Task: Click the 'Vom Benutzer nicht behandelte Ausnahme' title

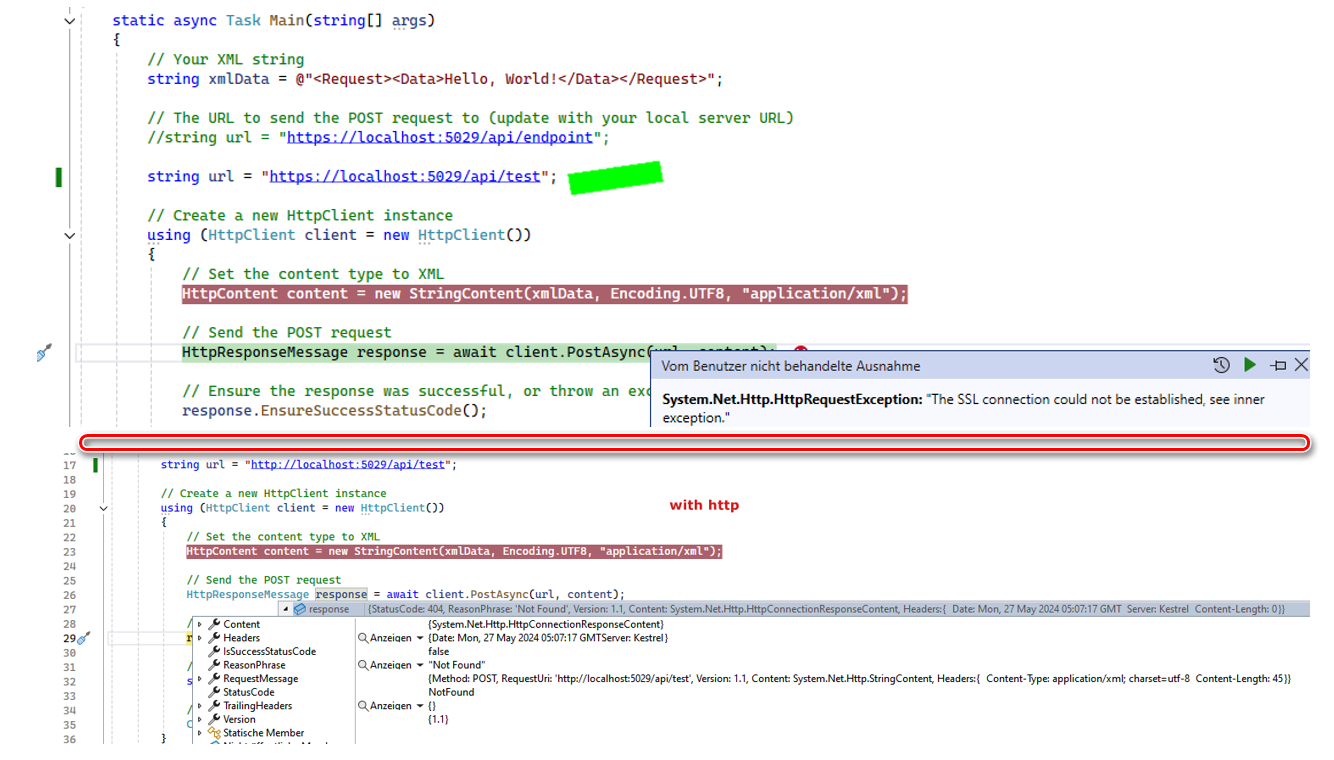Action: point(790,366)
